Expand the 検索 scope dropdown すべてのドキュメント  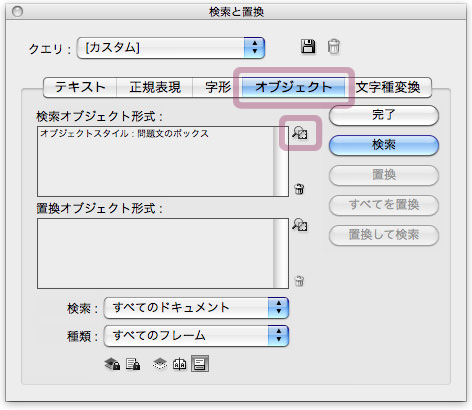[196, 308]
